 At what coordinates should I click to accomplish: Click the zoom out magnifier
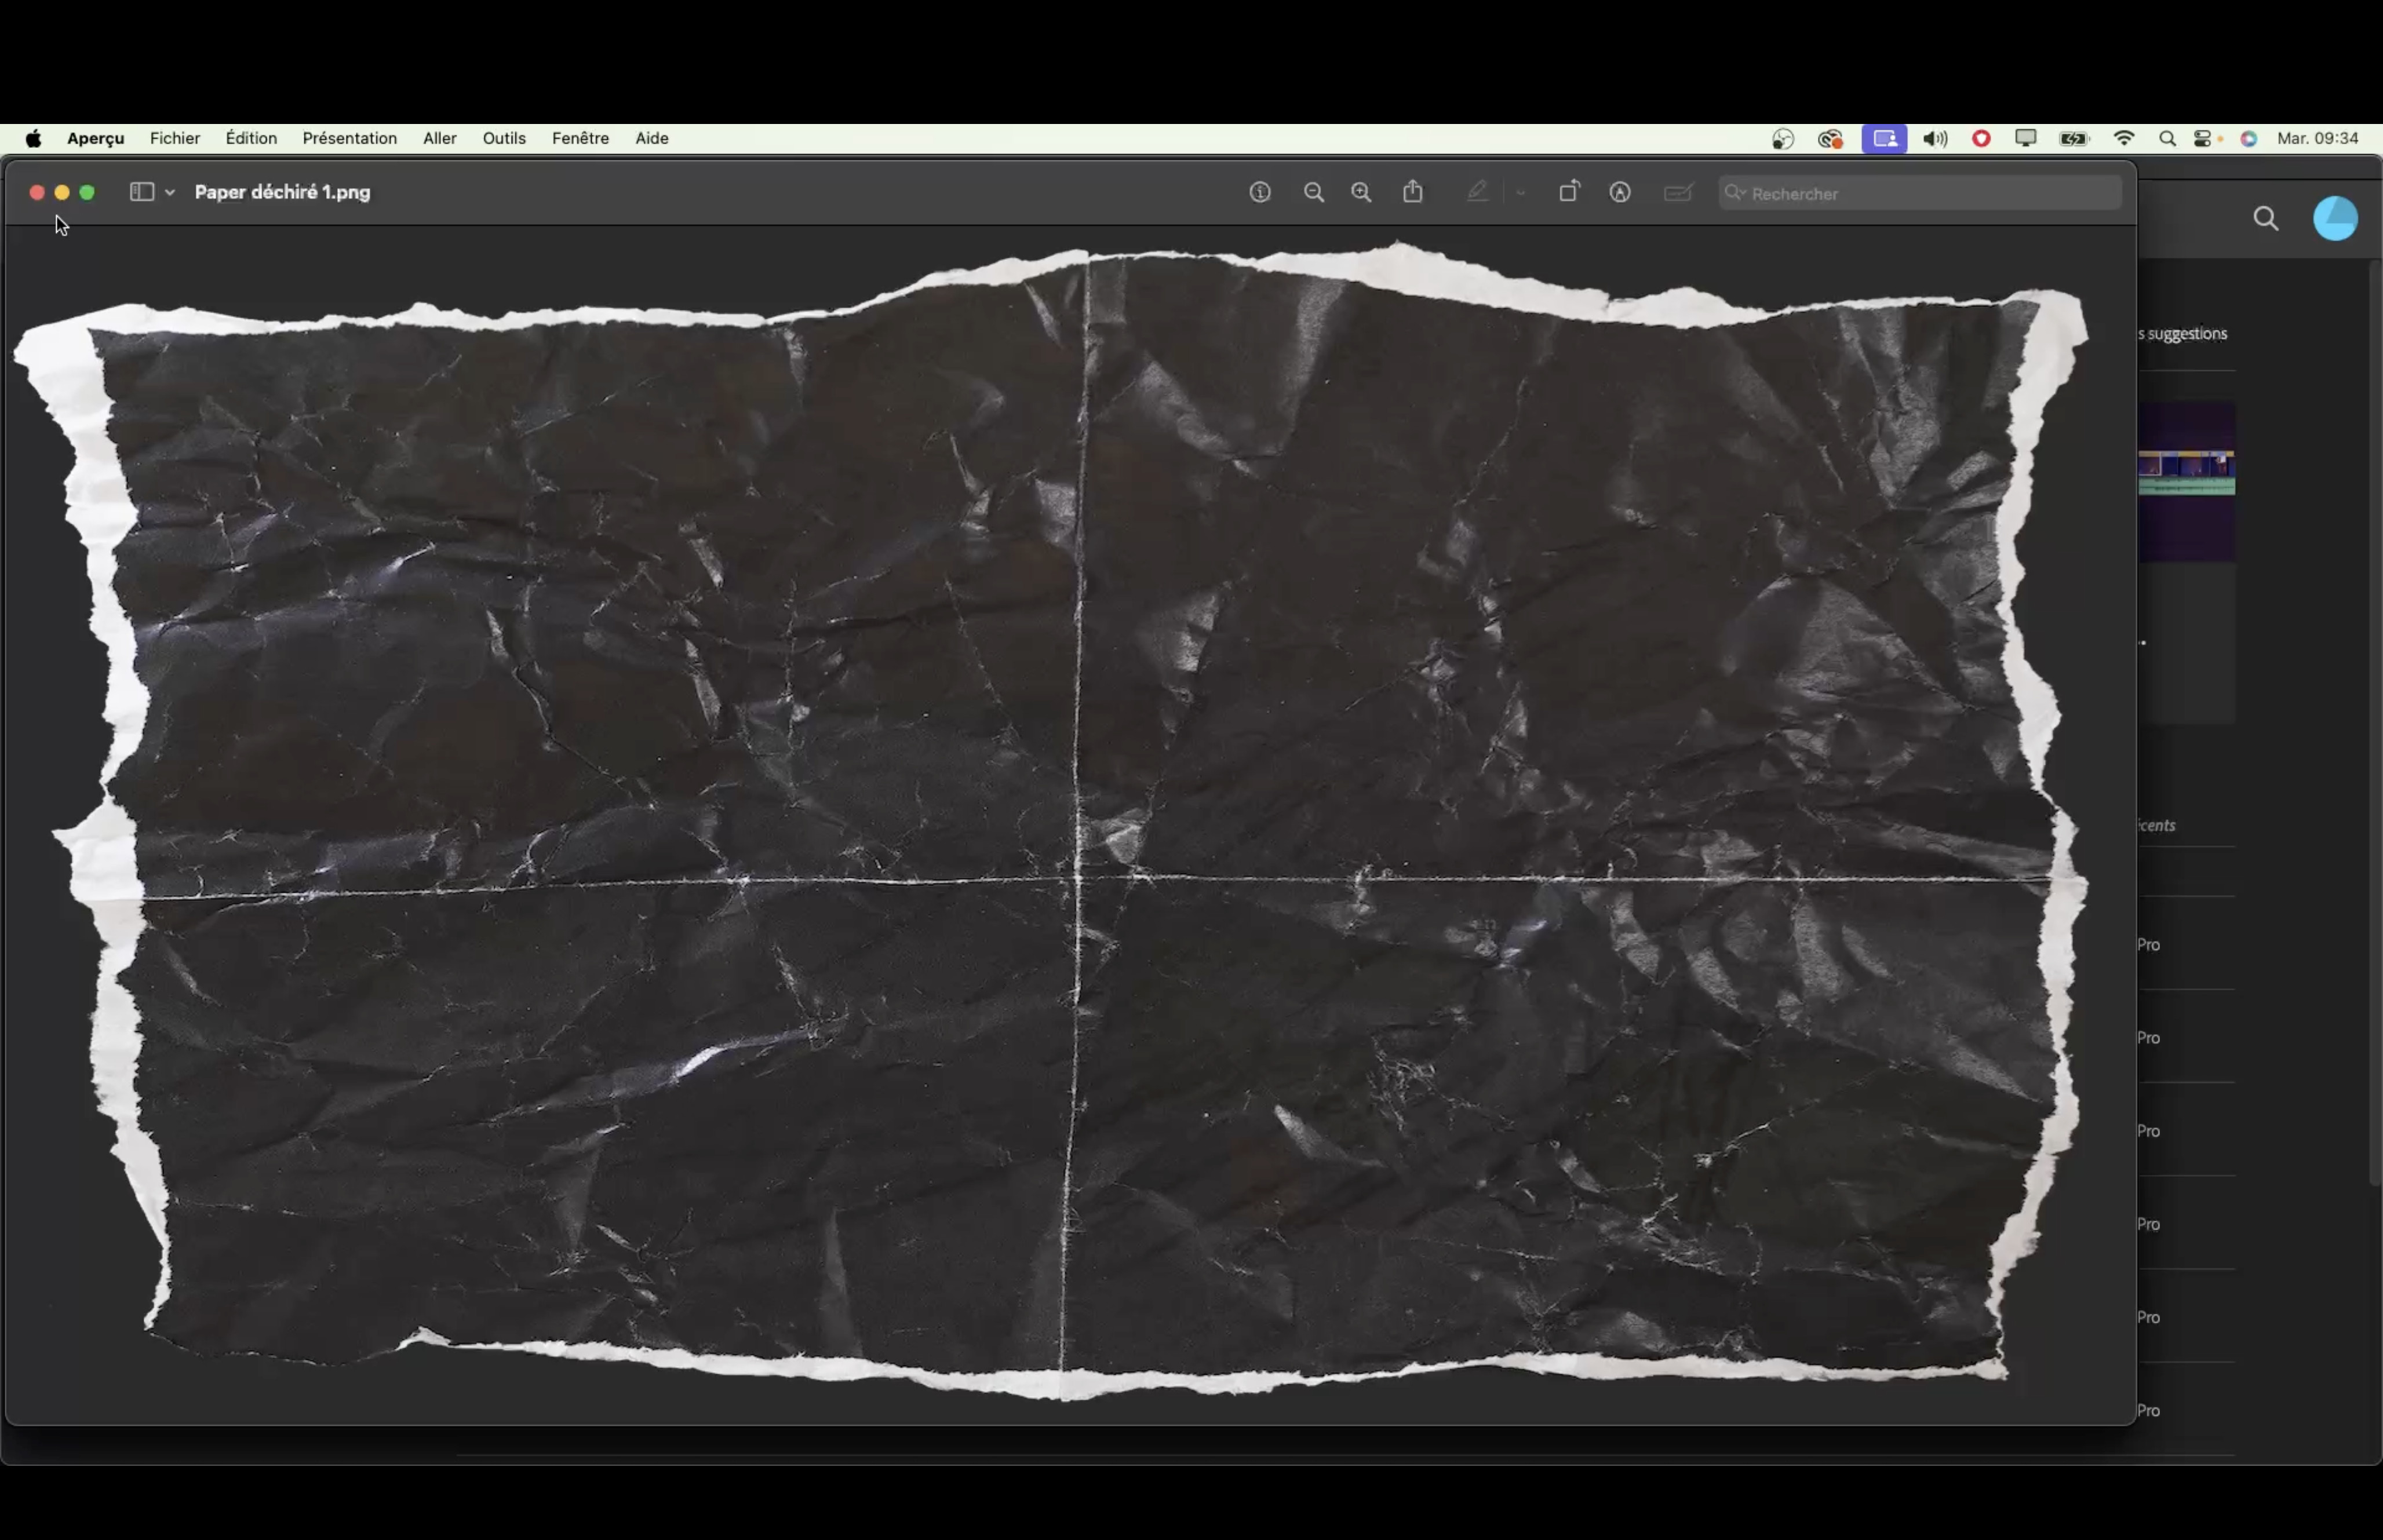(x=1314, y=192)
